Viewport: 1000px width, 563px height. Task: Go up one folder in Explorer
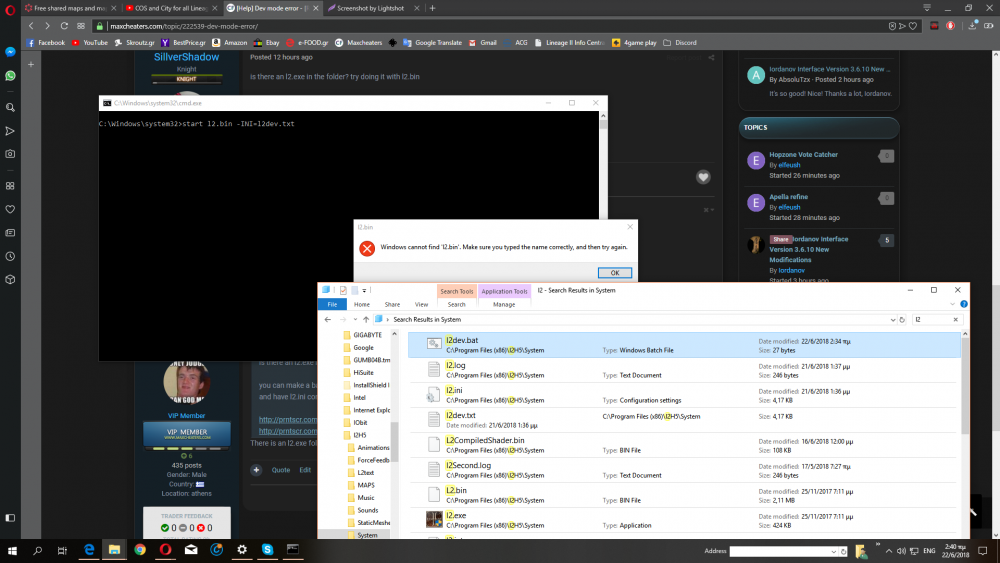[365, 319]
